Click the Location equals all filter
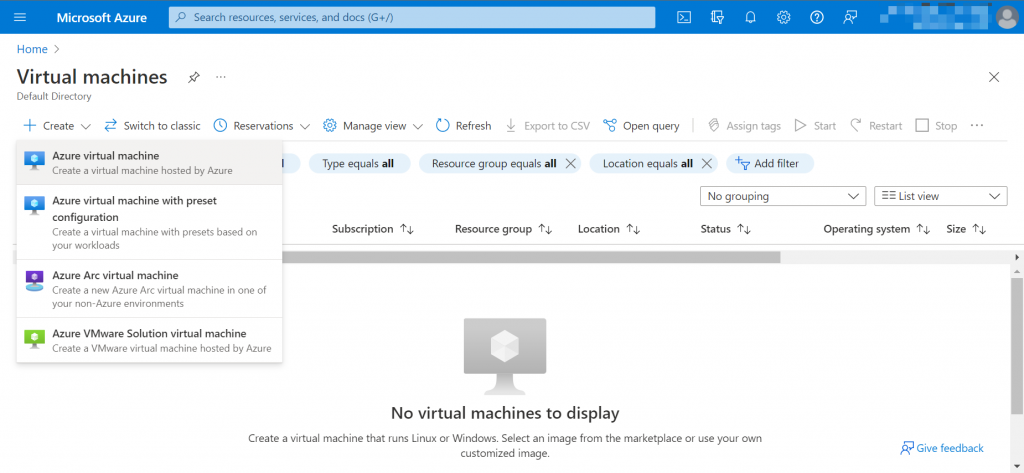The height and width of the screenshot is (473, 1024). 647,163
